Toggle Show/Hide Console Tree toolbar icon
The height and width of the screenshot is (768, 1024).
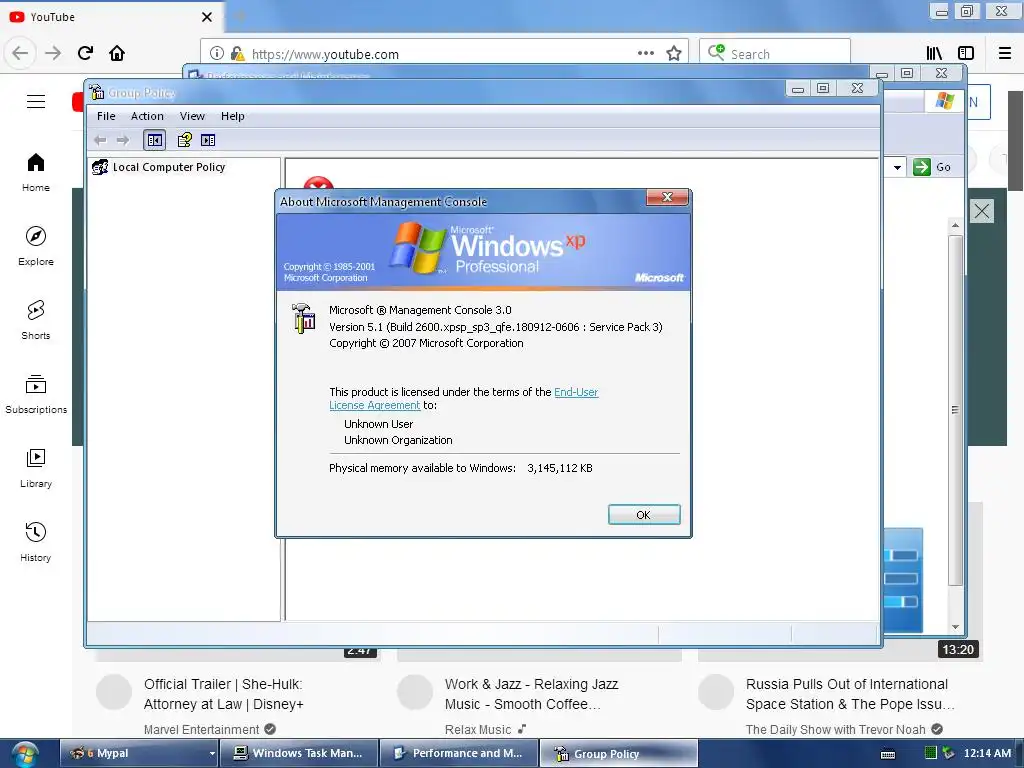tap(155, 140)
